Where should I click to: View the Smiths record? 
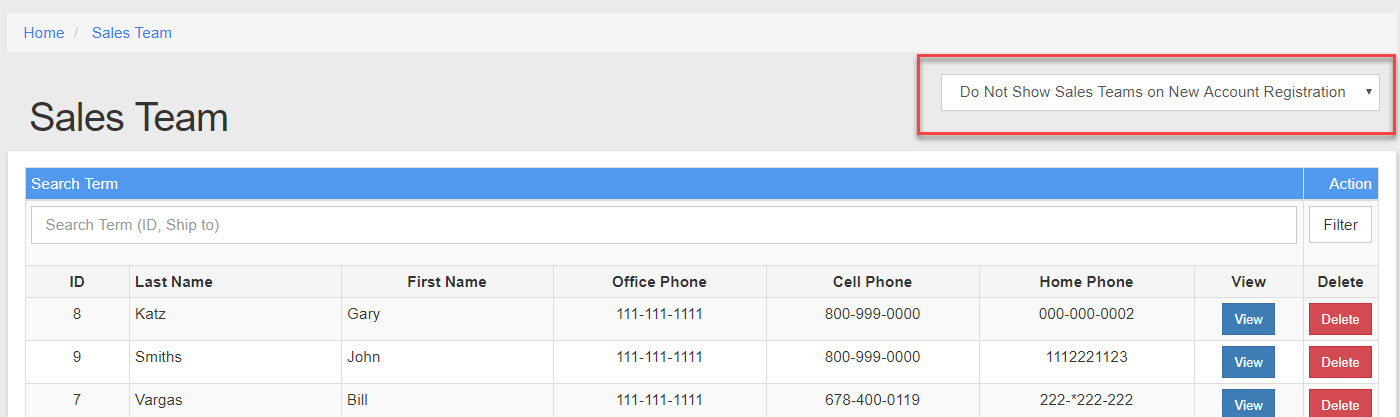point(1248,362)
